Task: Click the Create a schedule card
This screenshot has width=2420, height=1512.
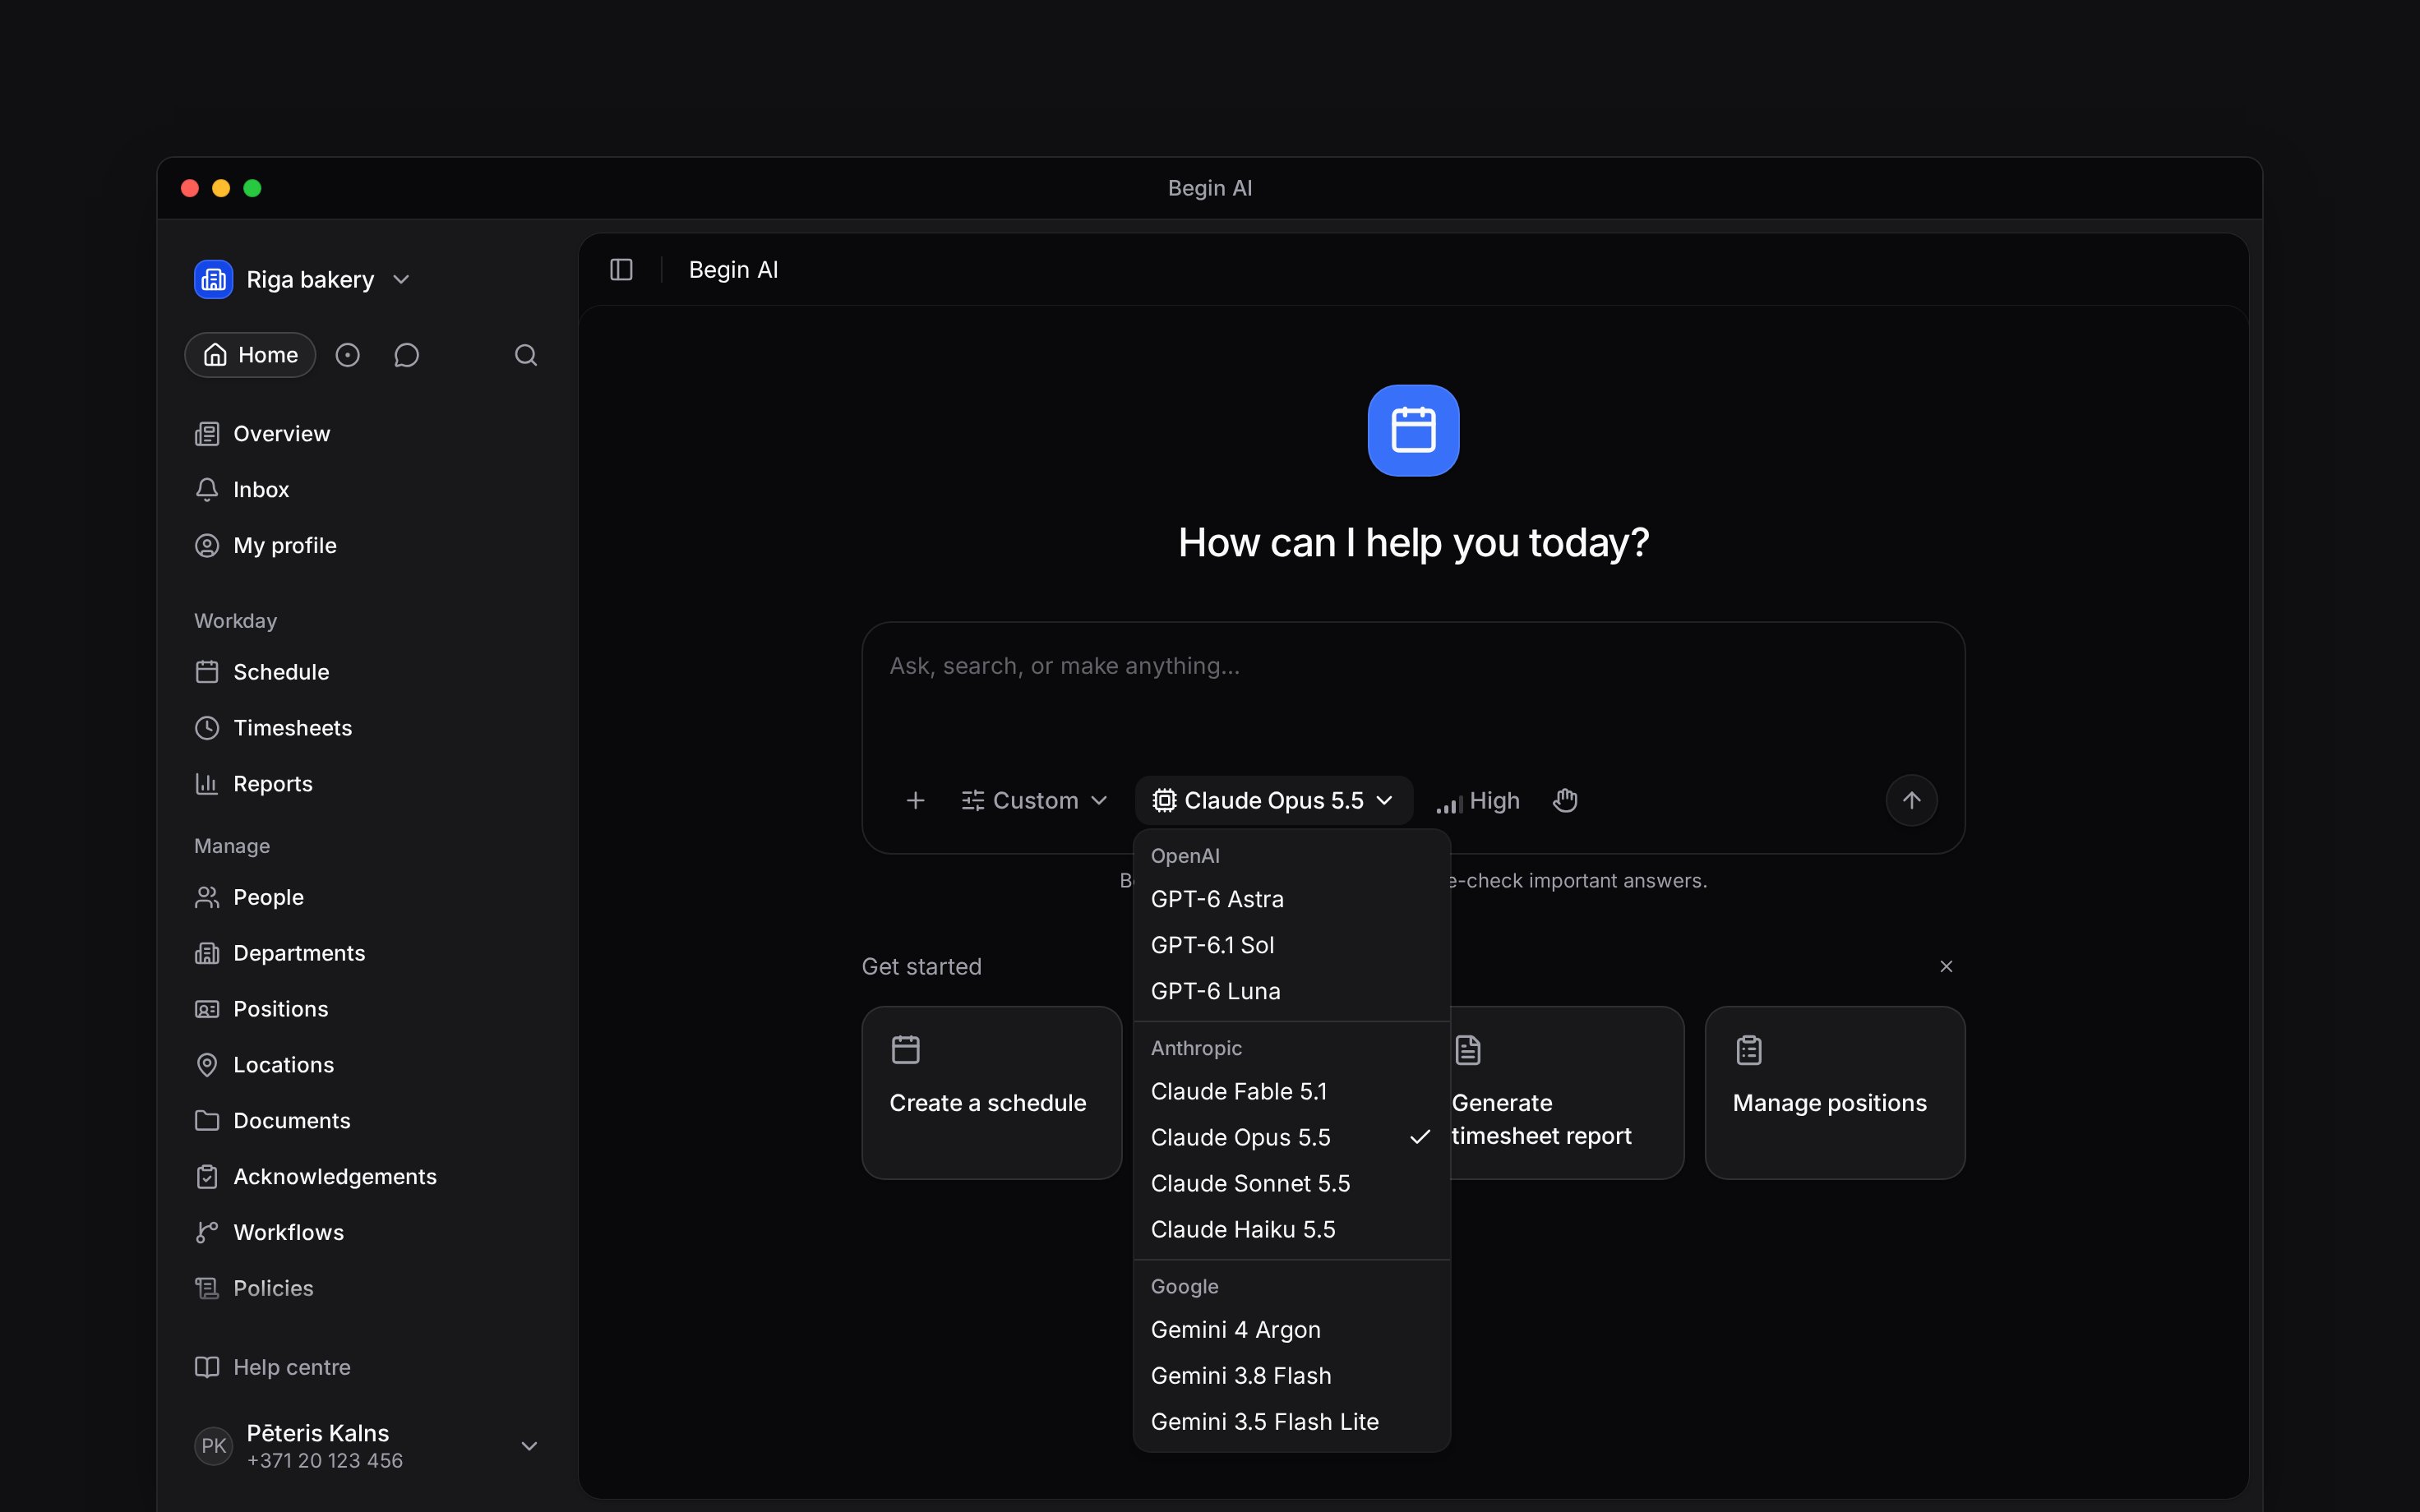Action: (992, 1093)
